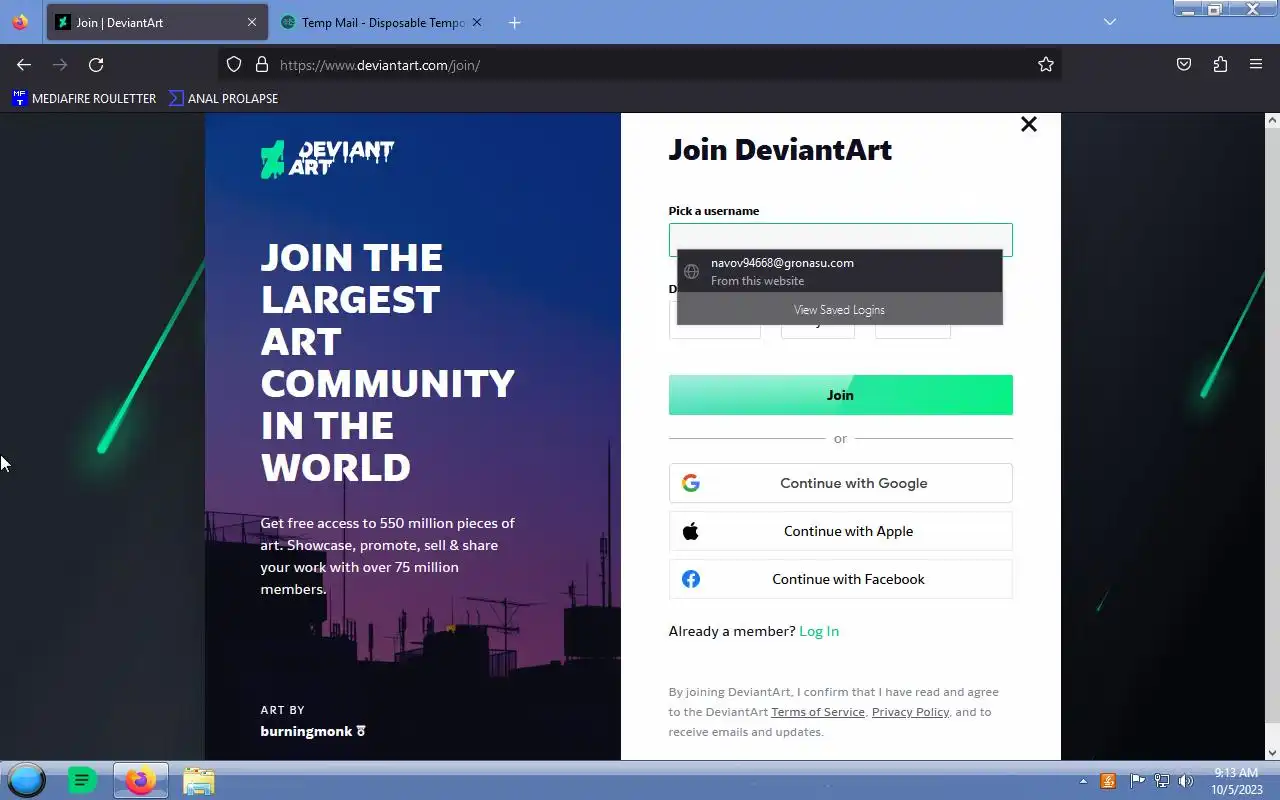1280x800 pixels.
Task: Click Firefox taskbar icon
Action: 141,780
